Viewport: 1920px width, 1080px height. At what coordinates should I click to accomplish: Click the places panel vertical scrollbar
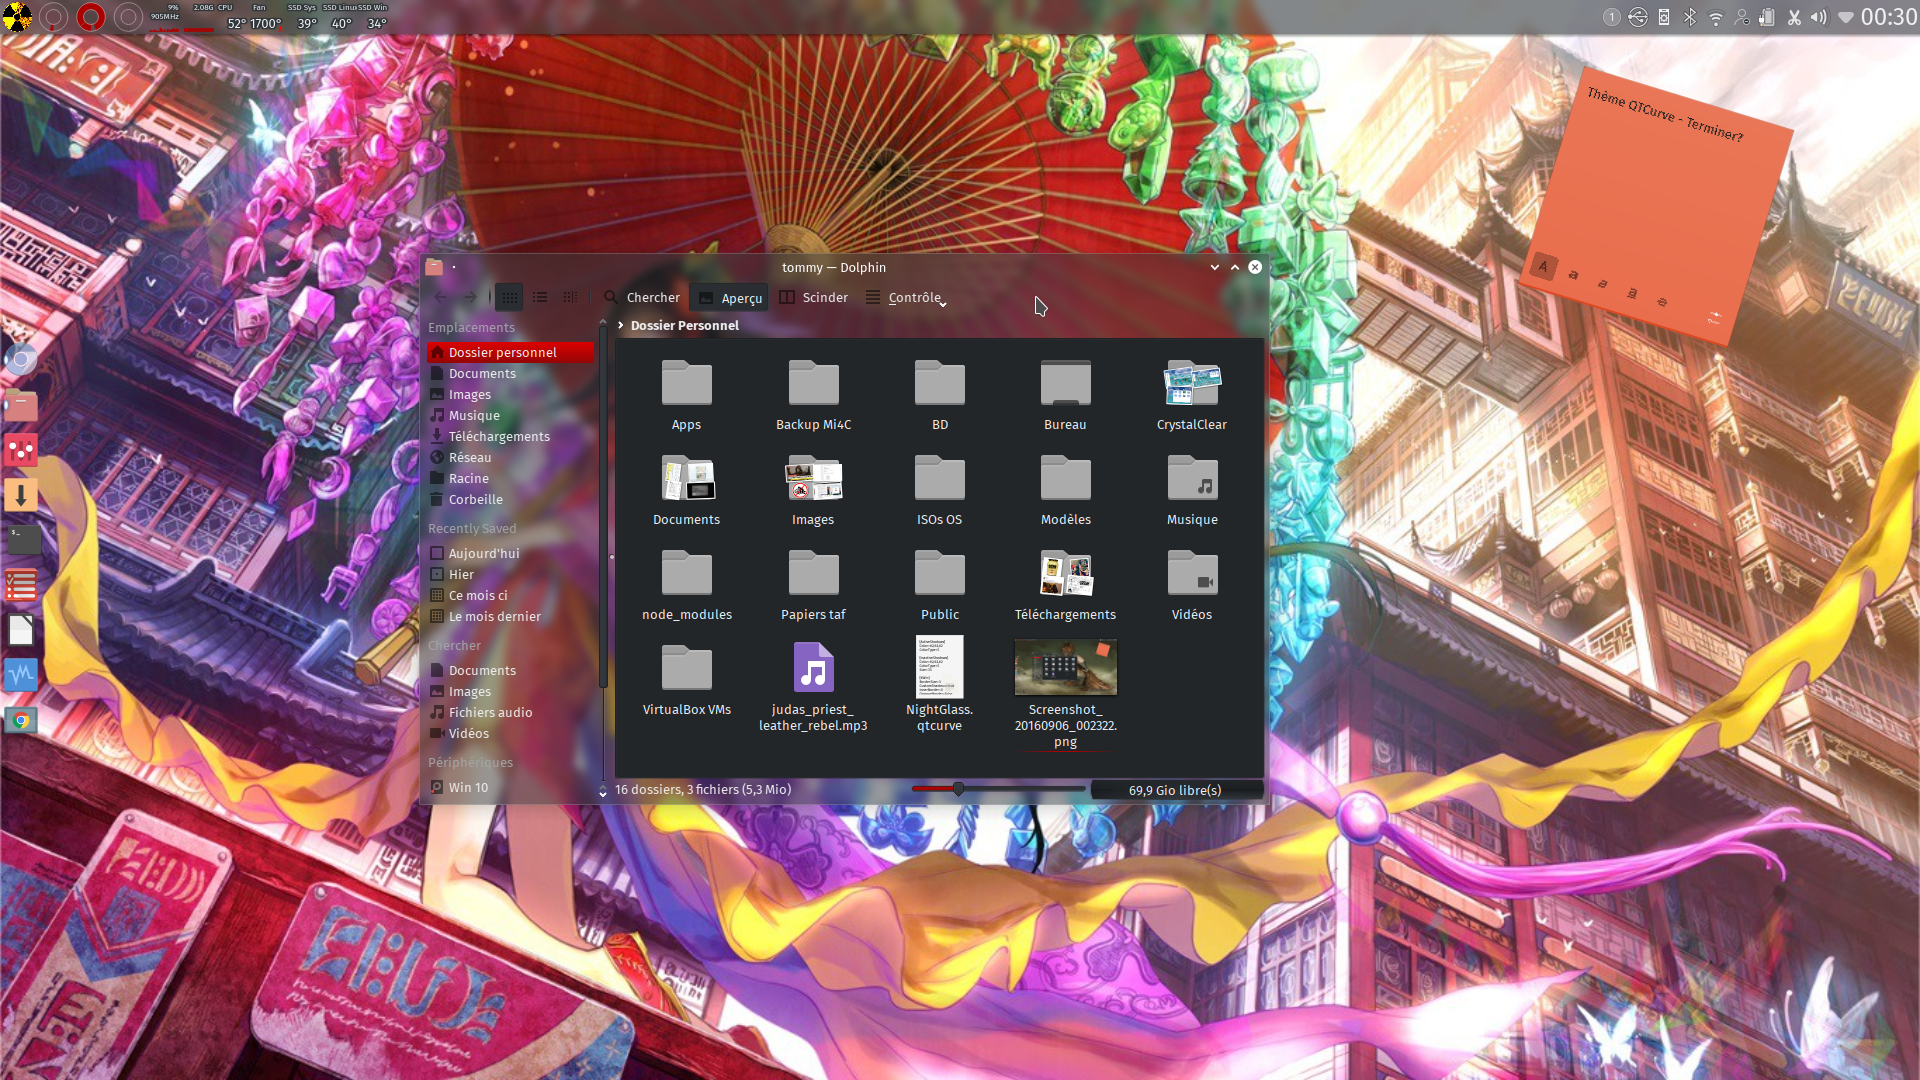click(603, 505)
